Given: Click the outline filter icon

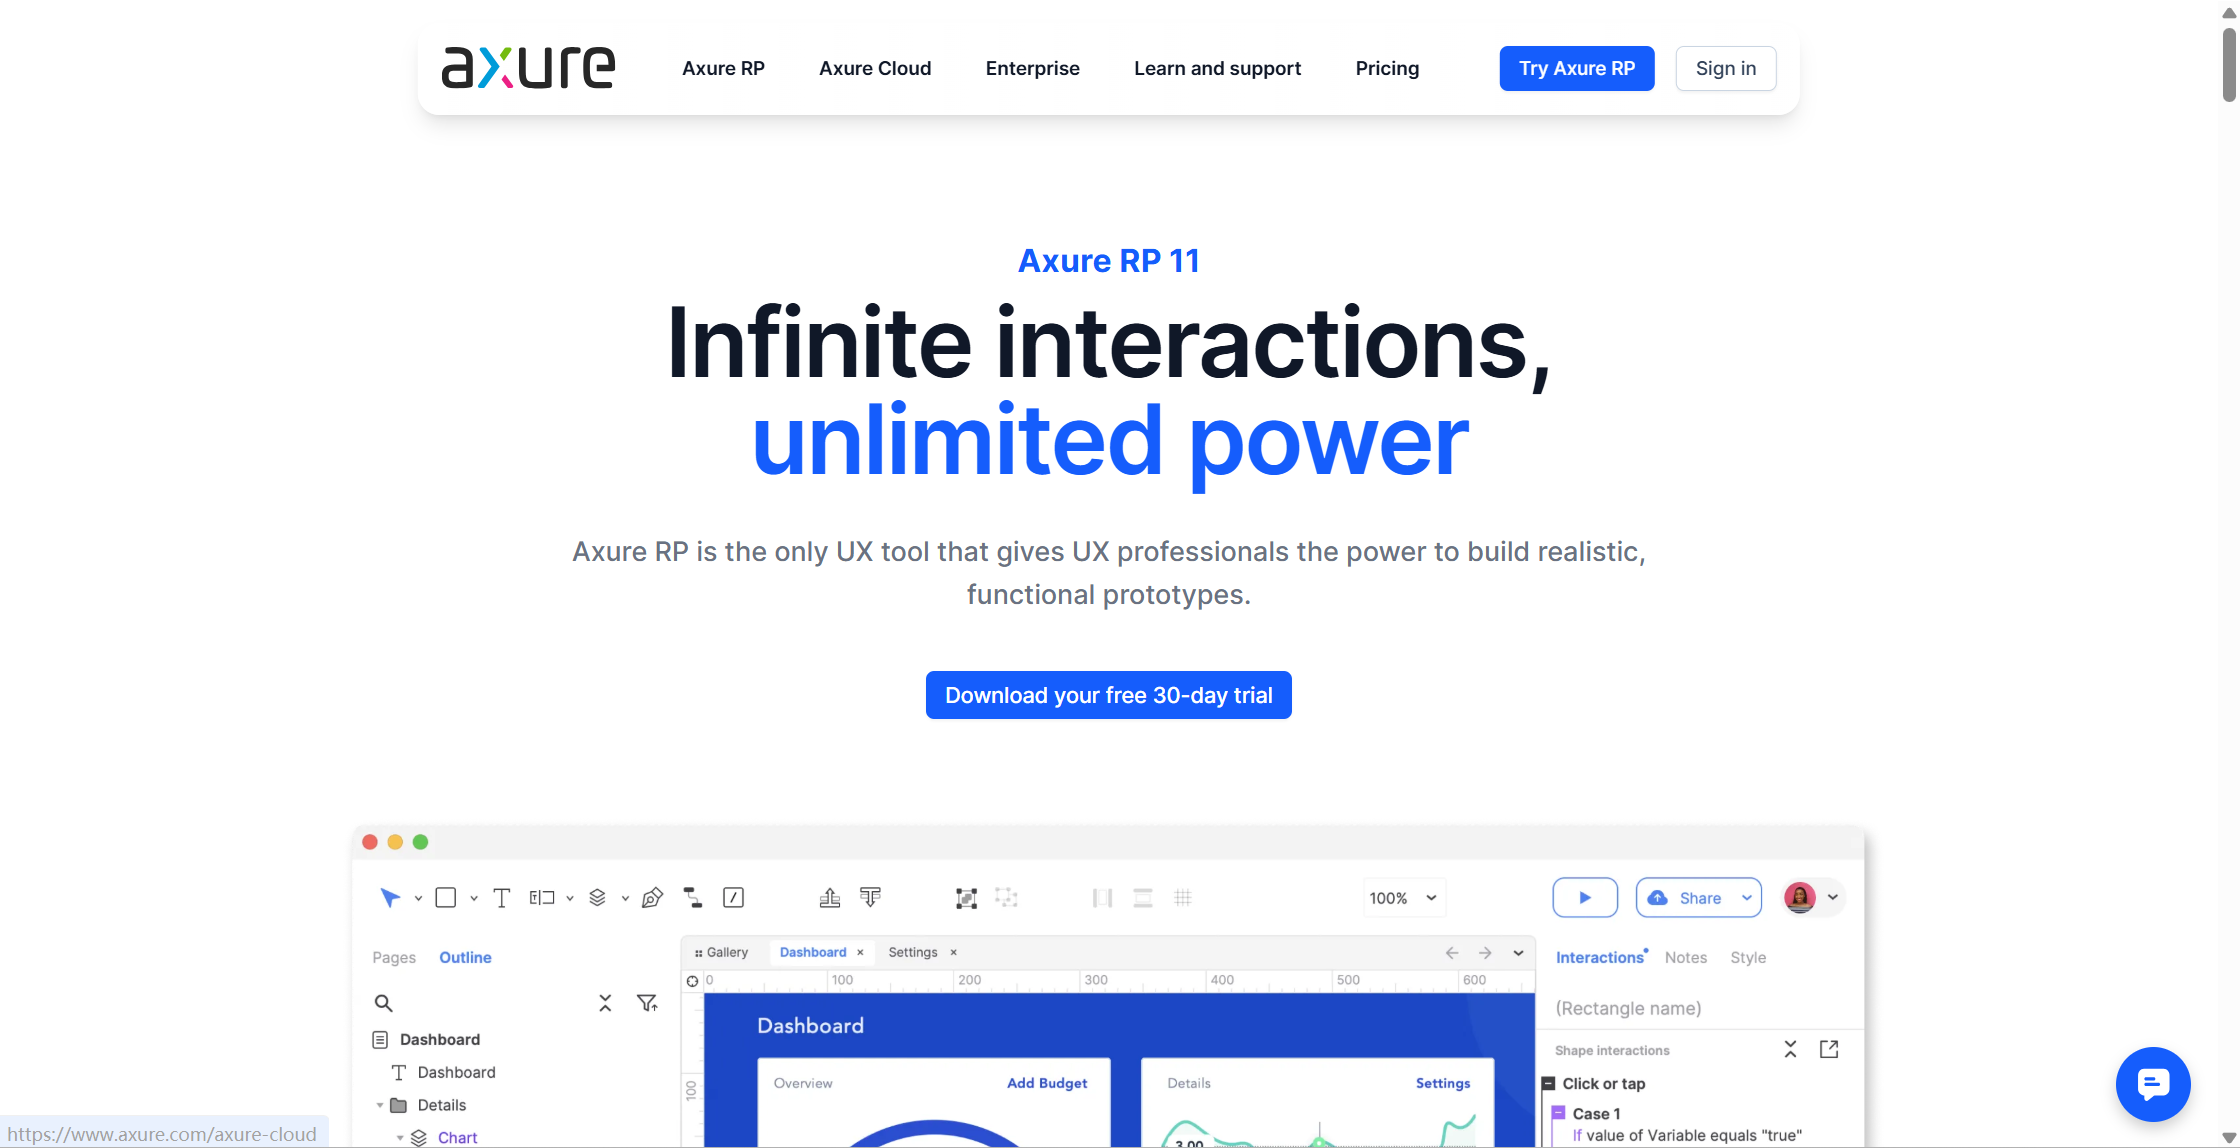Looking at the screenshot, I should (647, 1003).
